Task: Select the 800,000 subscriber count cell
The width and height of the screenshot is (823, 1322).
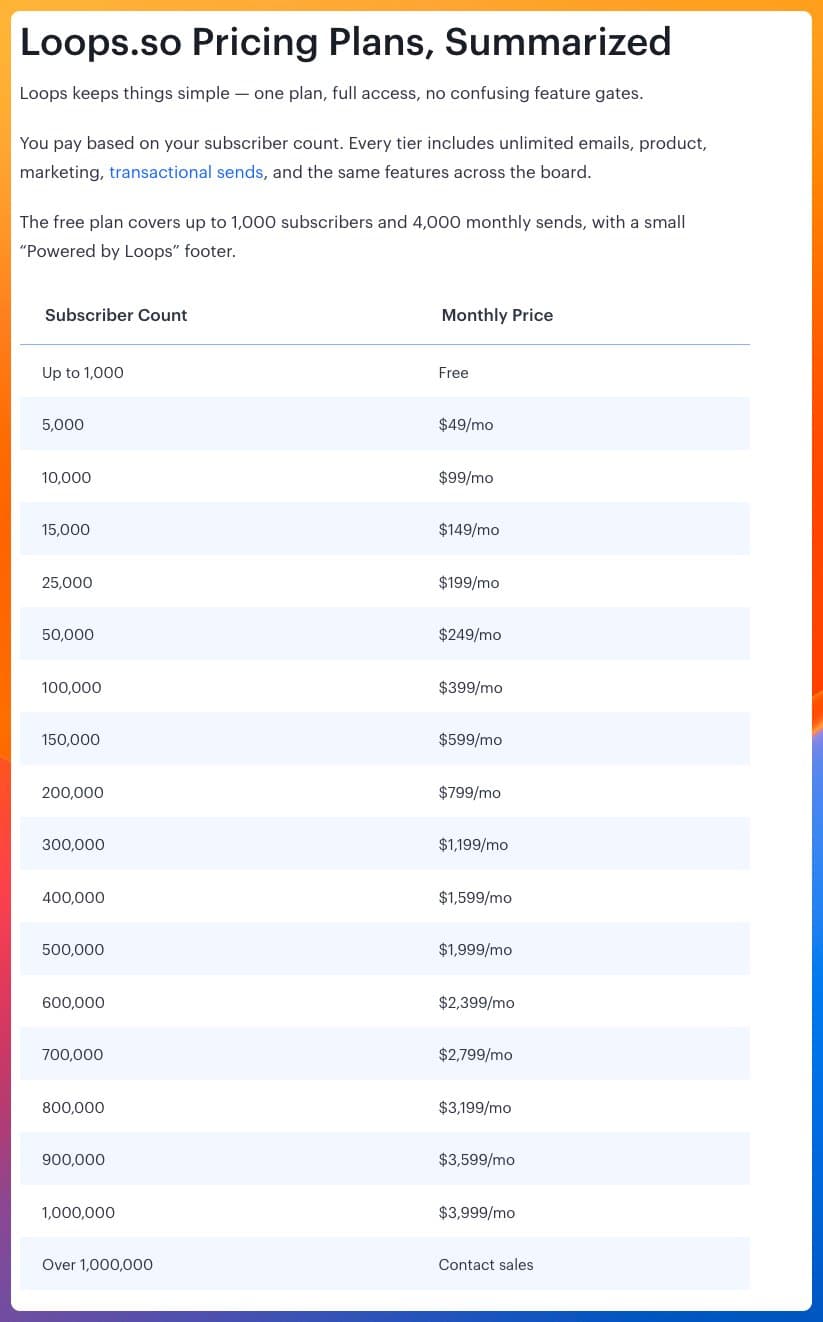Action: click(73, 1108)
